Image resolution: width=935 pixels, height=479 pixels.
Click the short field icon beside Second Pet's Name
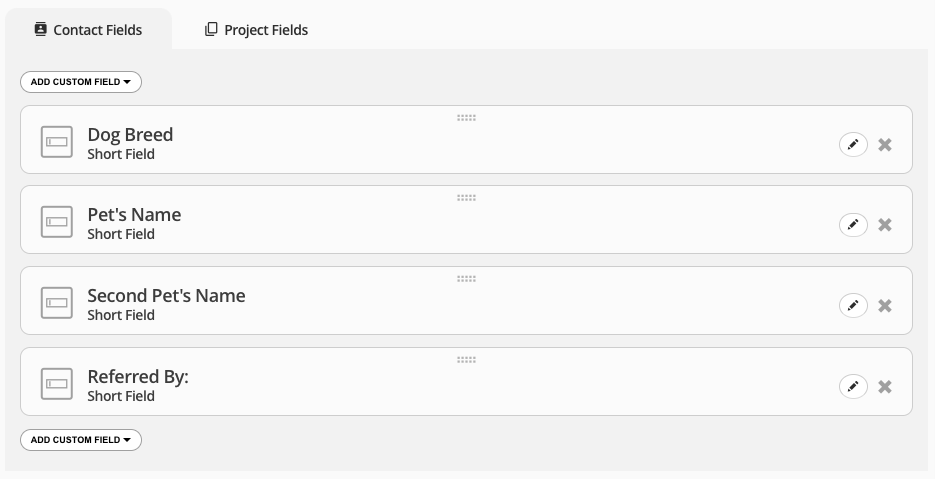(57, 303)
